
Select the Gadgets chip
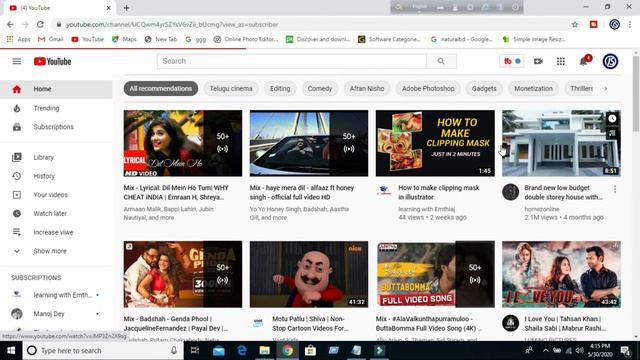484,89
